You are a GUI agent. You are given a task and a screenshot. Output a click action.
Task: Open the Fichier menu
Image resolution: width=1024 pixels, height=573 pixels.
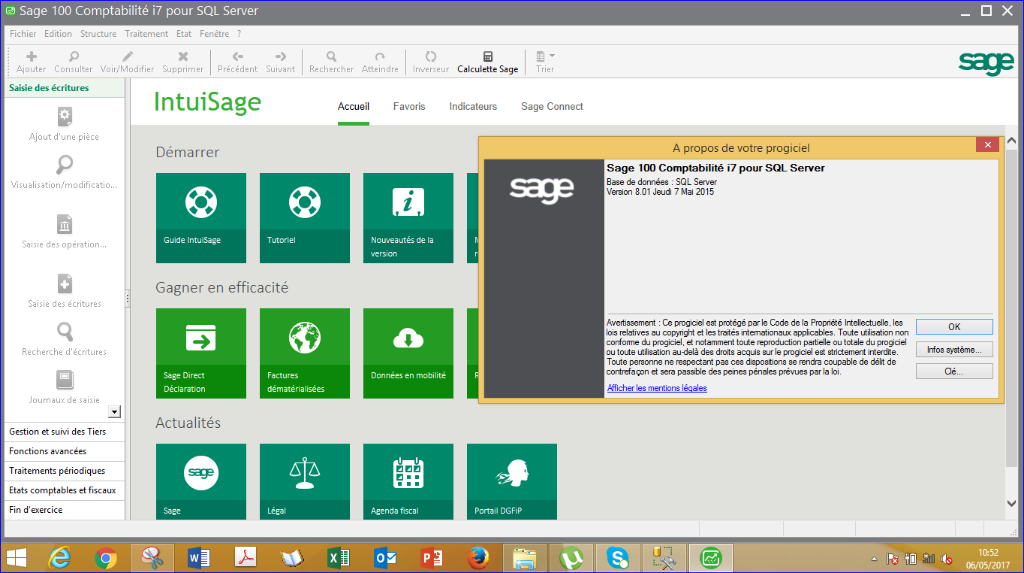coord(23,33)
